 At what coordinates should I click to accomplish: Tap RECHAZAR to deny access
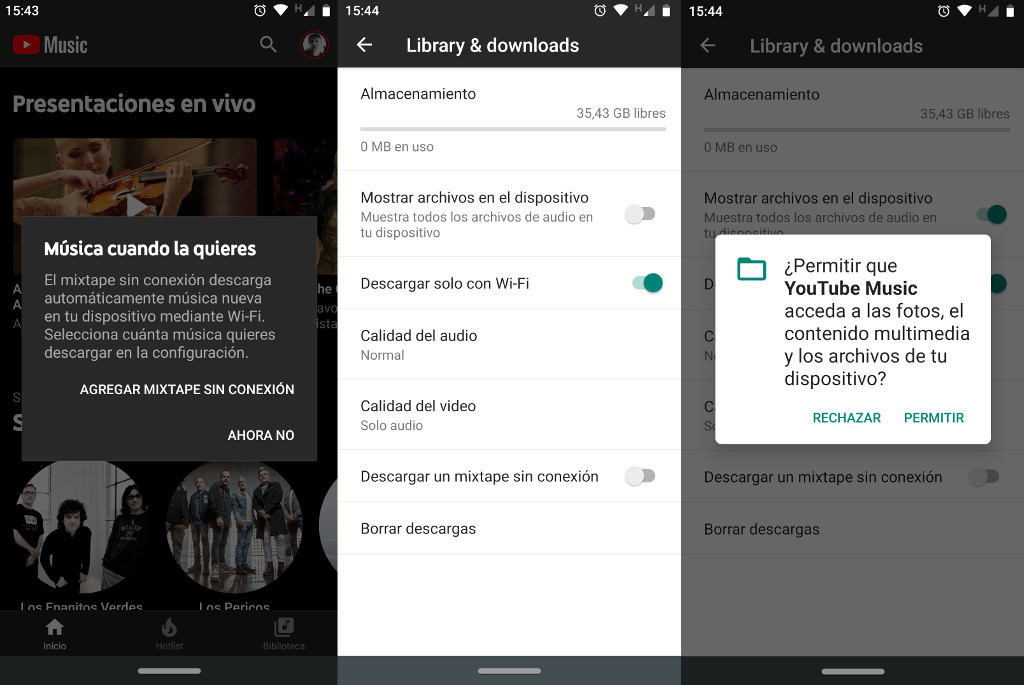click(846, 418)
